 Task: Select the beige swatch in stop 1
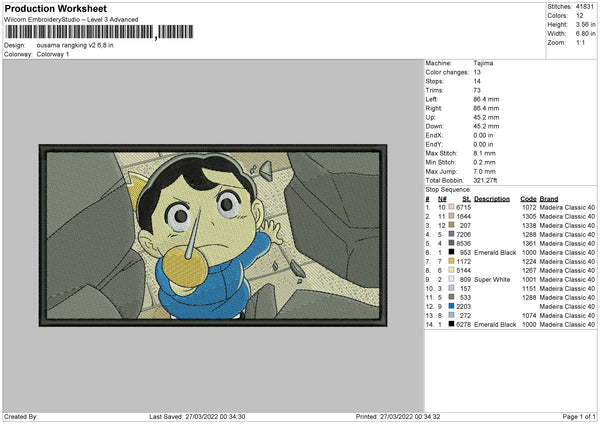coord(453,206)
